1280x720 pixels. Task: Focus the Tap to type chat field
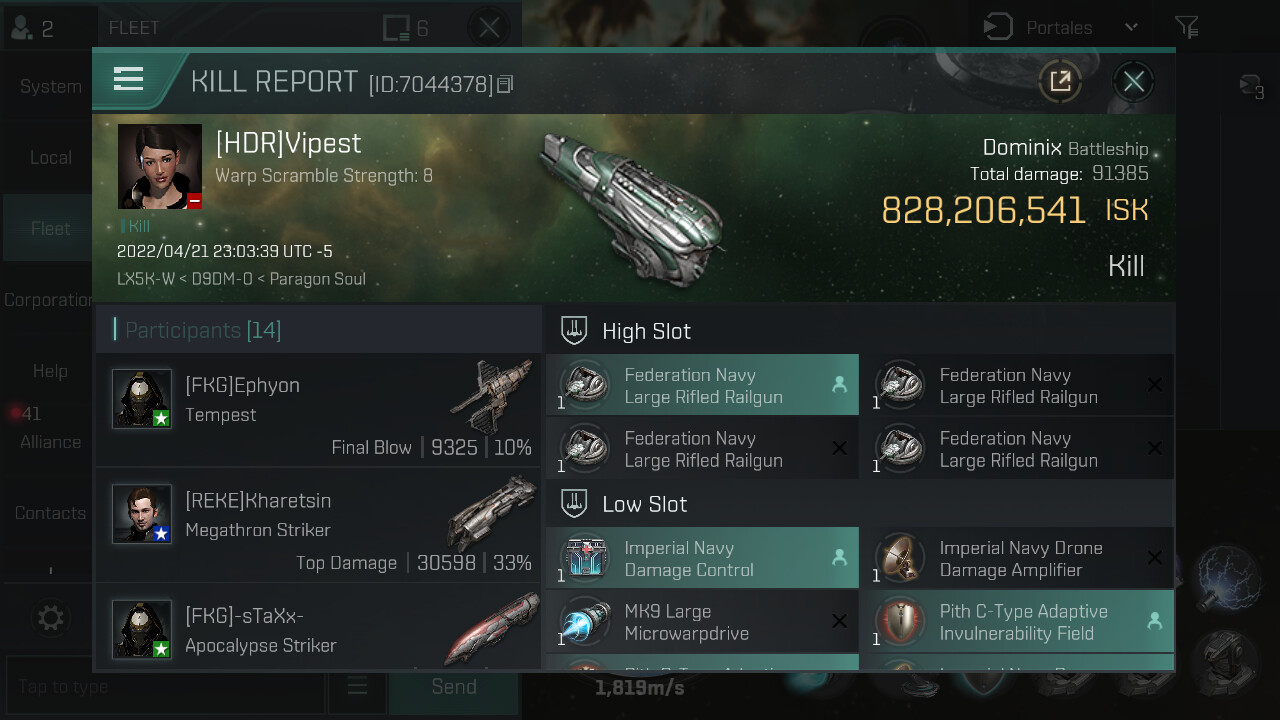[165, 686]
